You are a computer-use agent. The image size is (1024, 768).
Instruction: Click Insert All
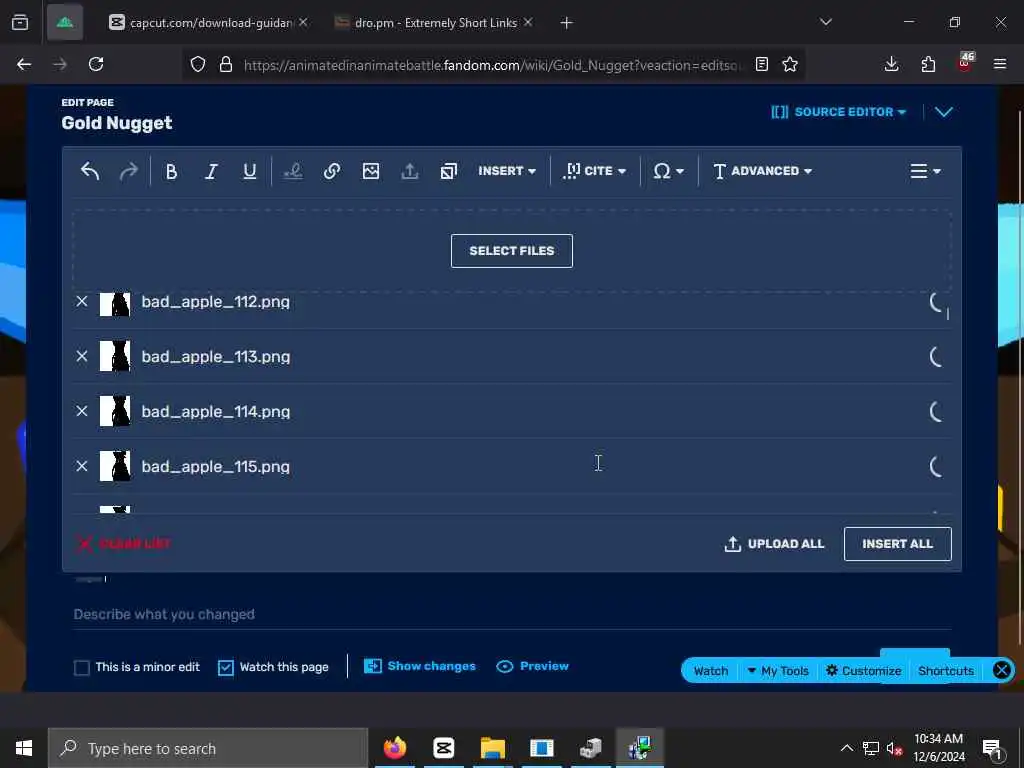tap(897, 544)
